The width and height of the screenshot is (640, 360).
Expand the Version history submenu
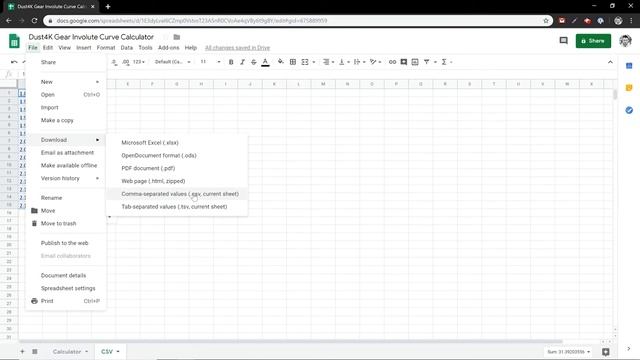[x=65, y=178]
